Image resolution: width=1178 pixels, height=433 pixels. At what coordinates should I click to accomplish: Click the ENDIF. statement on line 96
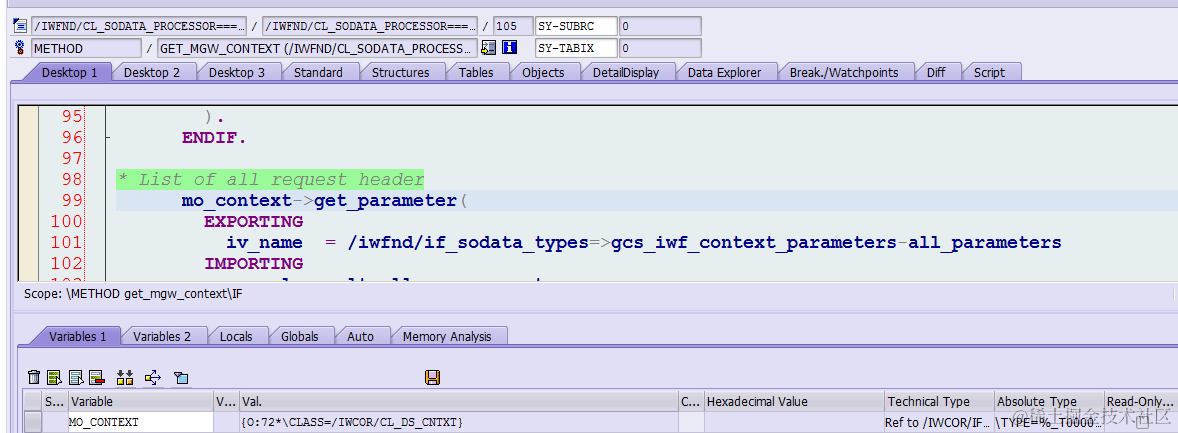coord(214,138)
